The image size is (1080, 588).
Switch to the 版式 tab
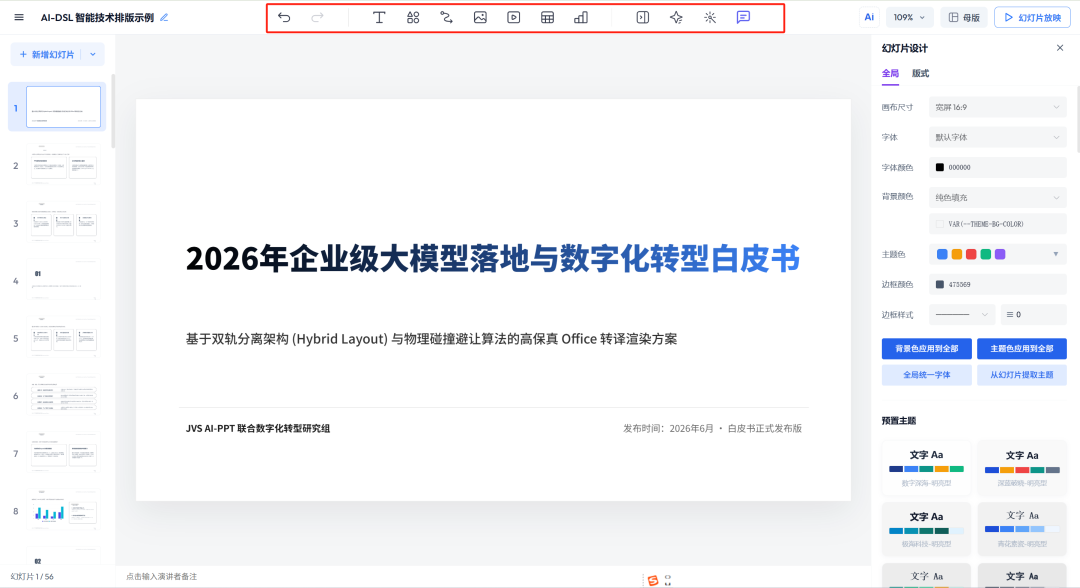pos(920,73)
